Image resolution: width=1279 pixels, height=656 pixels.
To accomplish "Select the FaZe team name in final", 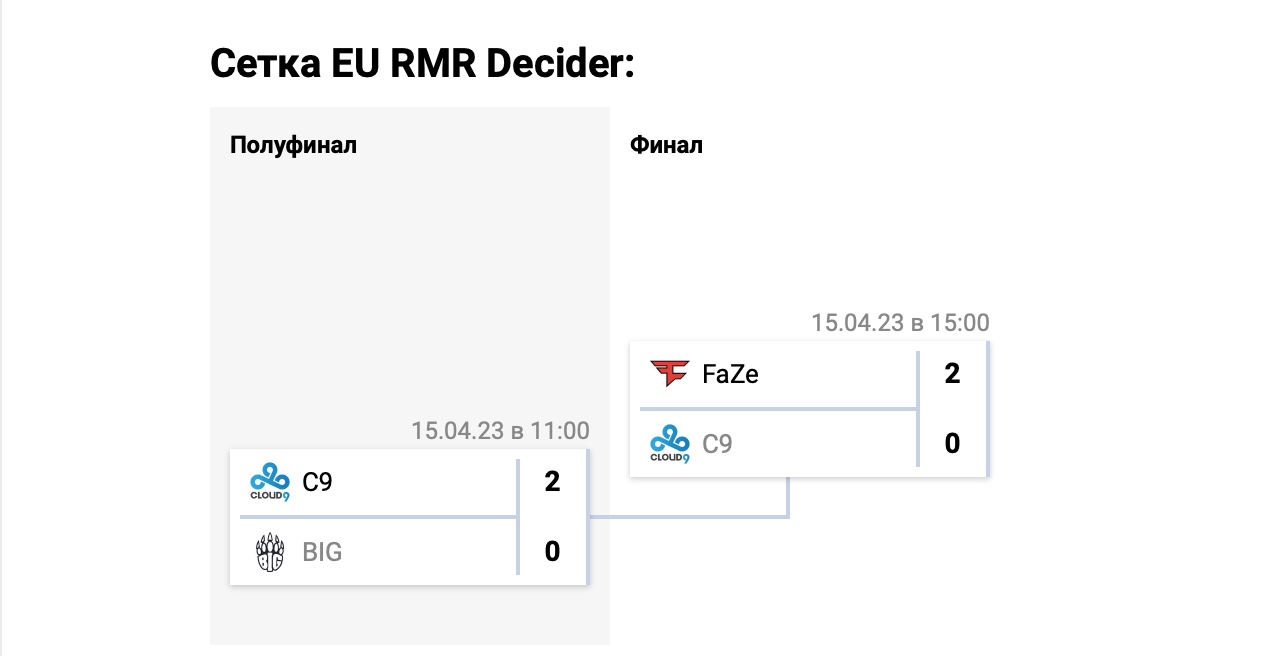I will pos(730,374).
